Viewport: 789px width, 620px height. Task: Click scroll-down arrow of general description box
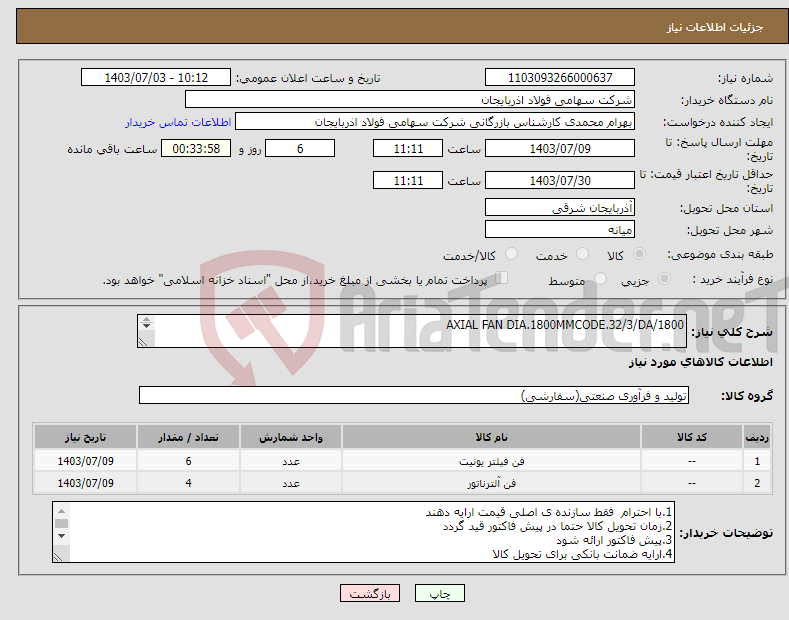click(x=146, y=326)
